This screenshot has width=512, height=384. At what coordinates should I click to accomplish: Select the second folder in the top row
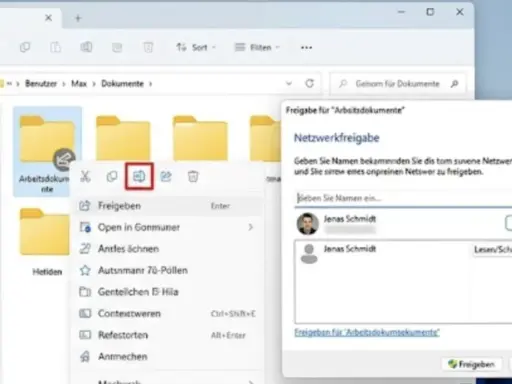point(123,138)
